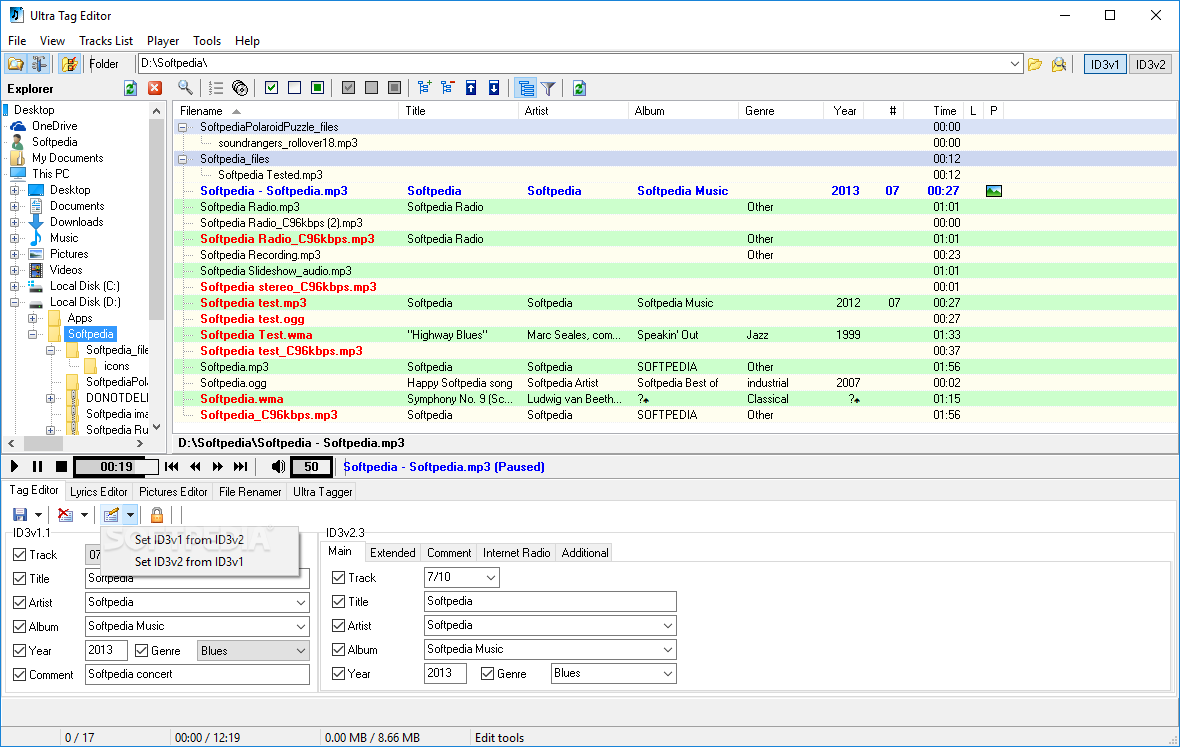Open the ID3v2.3 Track 7/10 dropdown
Image resolution: width=1180 pixels, height=747 pixels.
(491, 578)
